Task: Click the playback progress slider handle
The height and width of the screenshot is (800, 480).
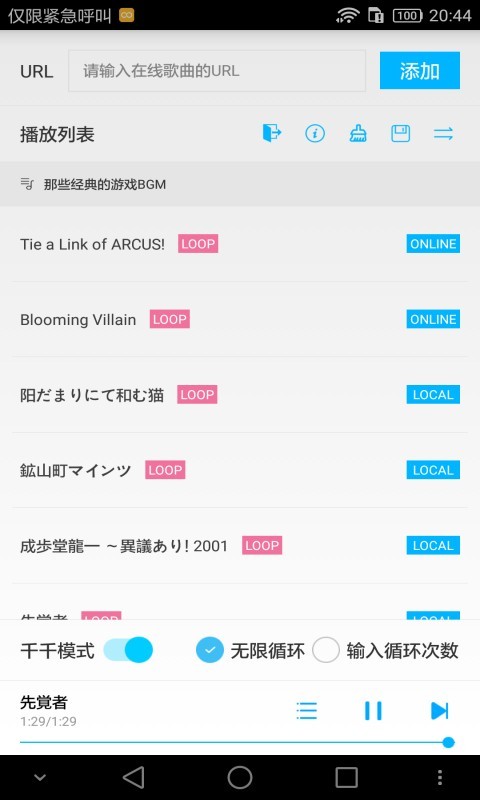Action: [x=448, y=742]
